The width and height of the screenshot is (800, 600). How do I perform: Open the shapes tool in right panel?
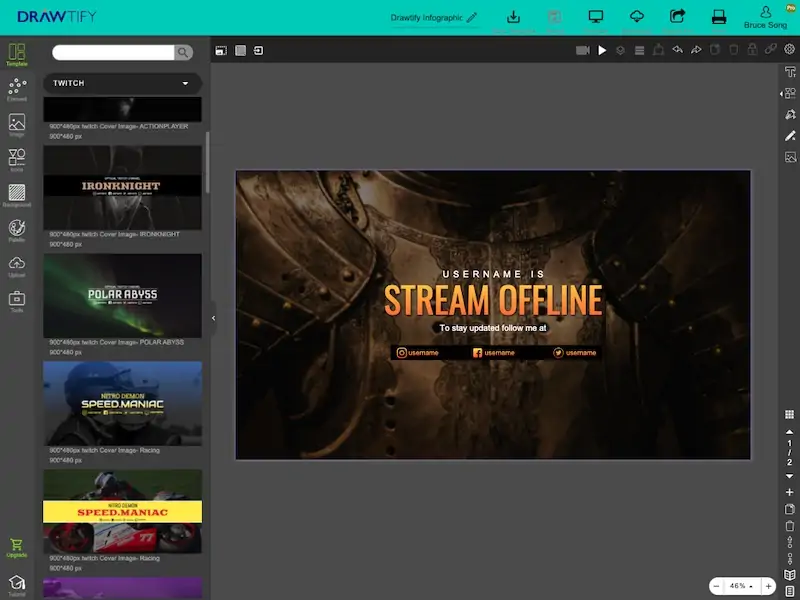point(790,93)
